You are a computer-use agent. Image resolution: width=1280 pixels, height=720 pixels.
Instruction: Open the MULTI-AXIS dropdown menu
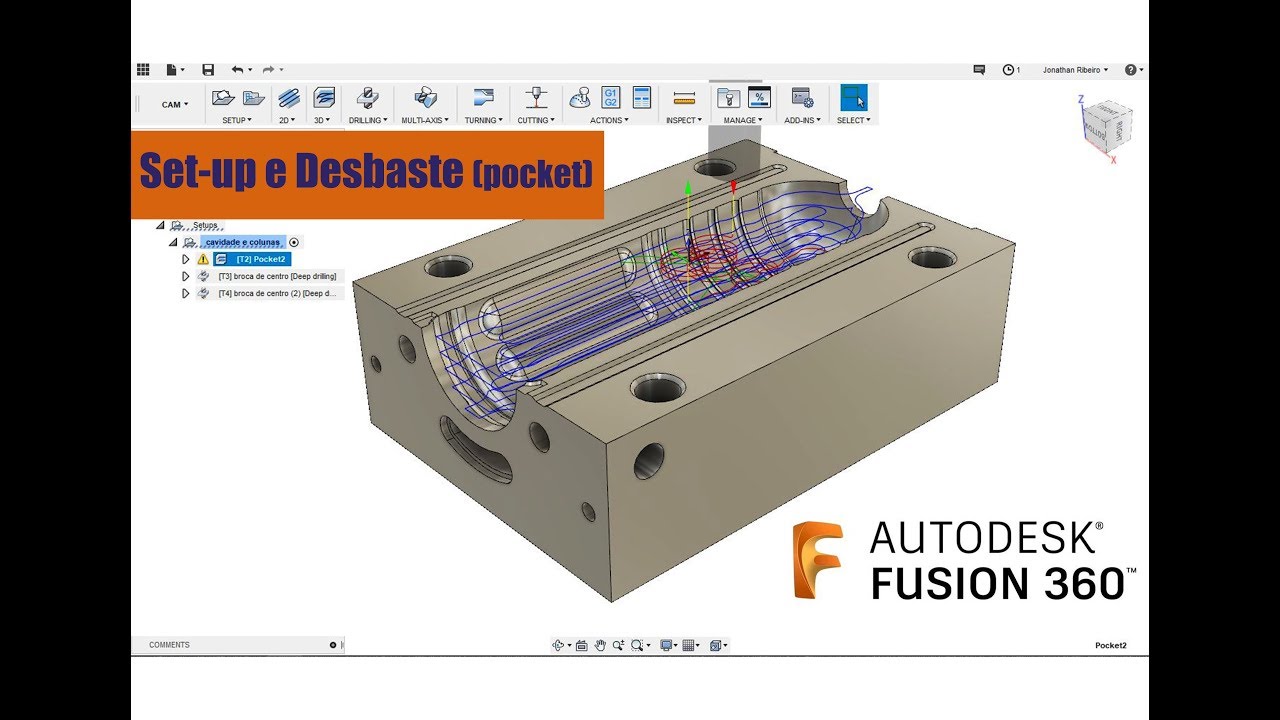point(425,120)
